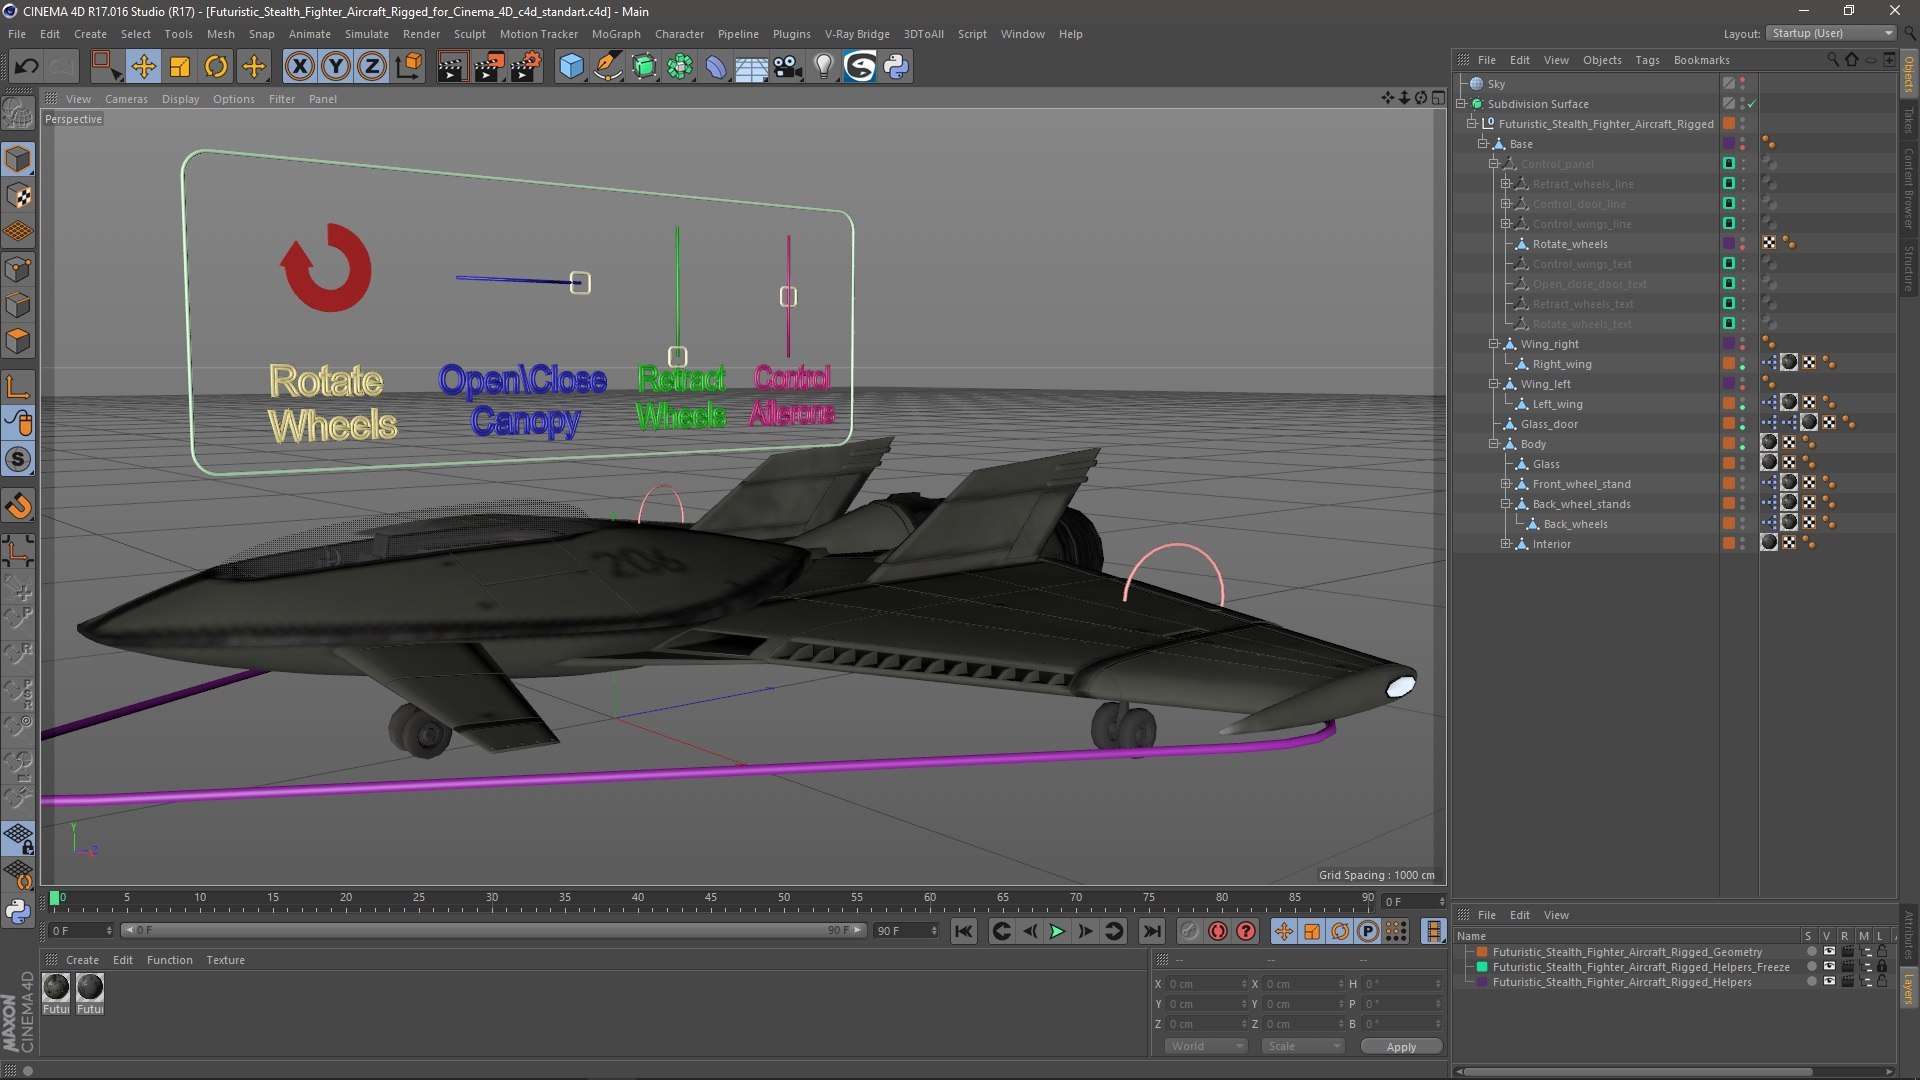The height and width of the screenshot is (1080, 1920).
Task: Open material manager Texture menu
Action: [x=225, y=960]
